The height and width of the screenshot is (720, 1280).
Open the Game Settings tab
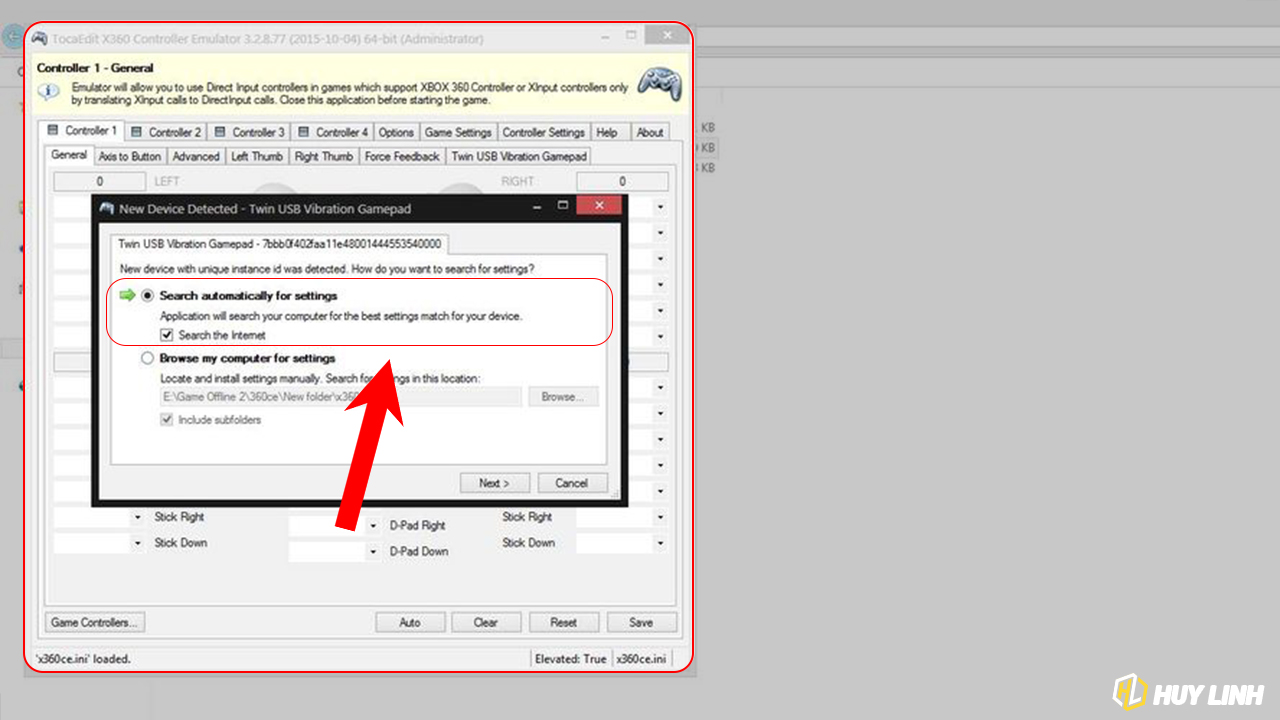tap(458, 132)
